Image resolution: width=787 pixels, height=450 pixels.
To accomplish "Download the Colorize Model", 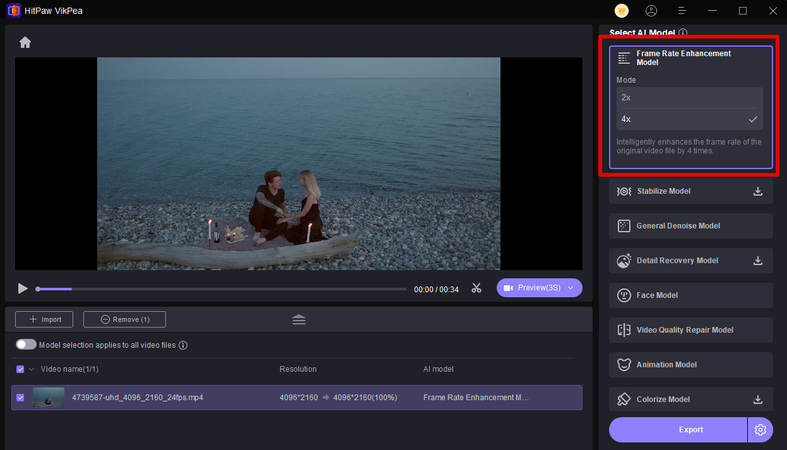I will [758, 400].
